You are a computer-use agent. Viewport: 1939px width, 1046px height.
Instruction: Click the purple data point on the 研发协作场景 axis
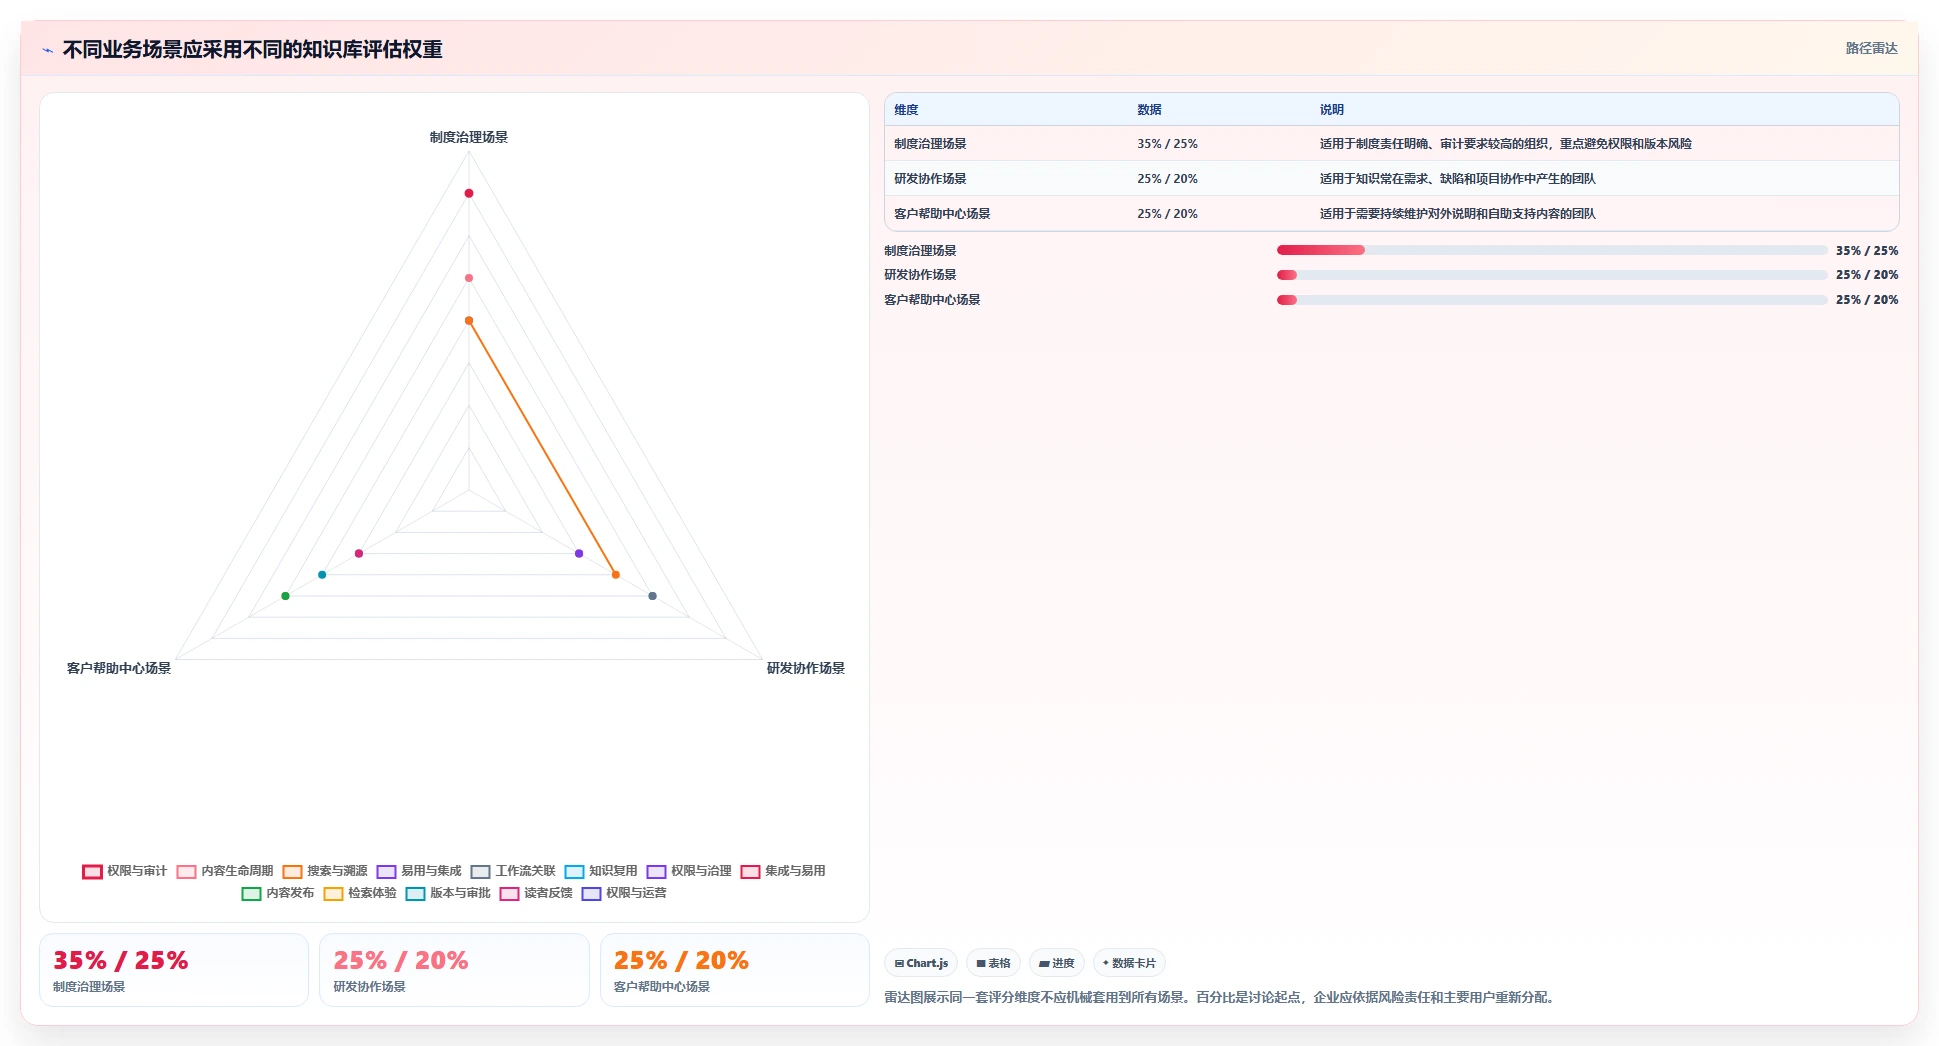point(579,553)
